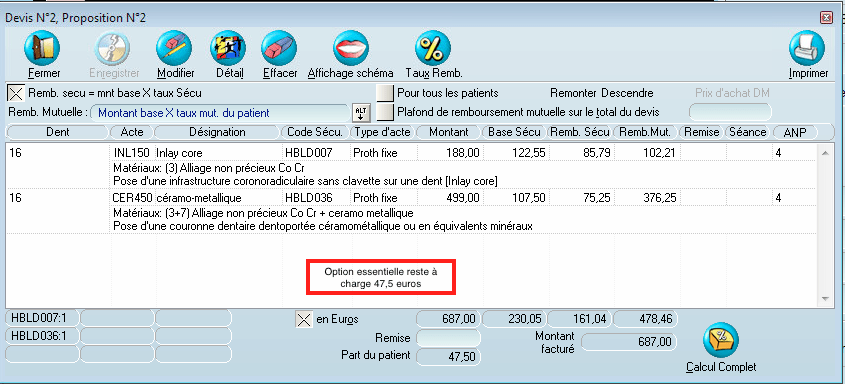The height and width of the screenshot is (384, 845).
Task: Enable Plafond de remboursement mutuelle checkbox
Action: point(385,112)
